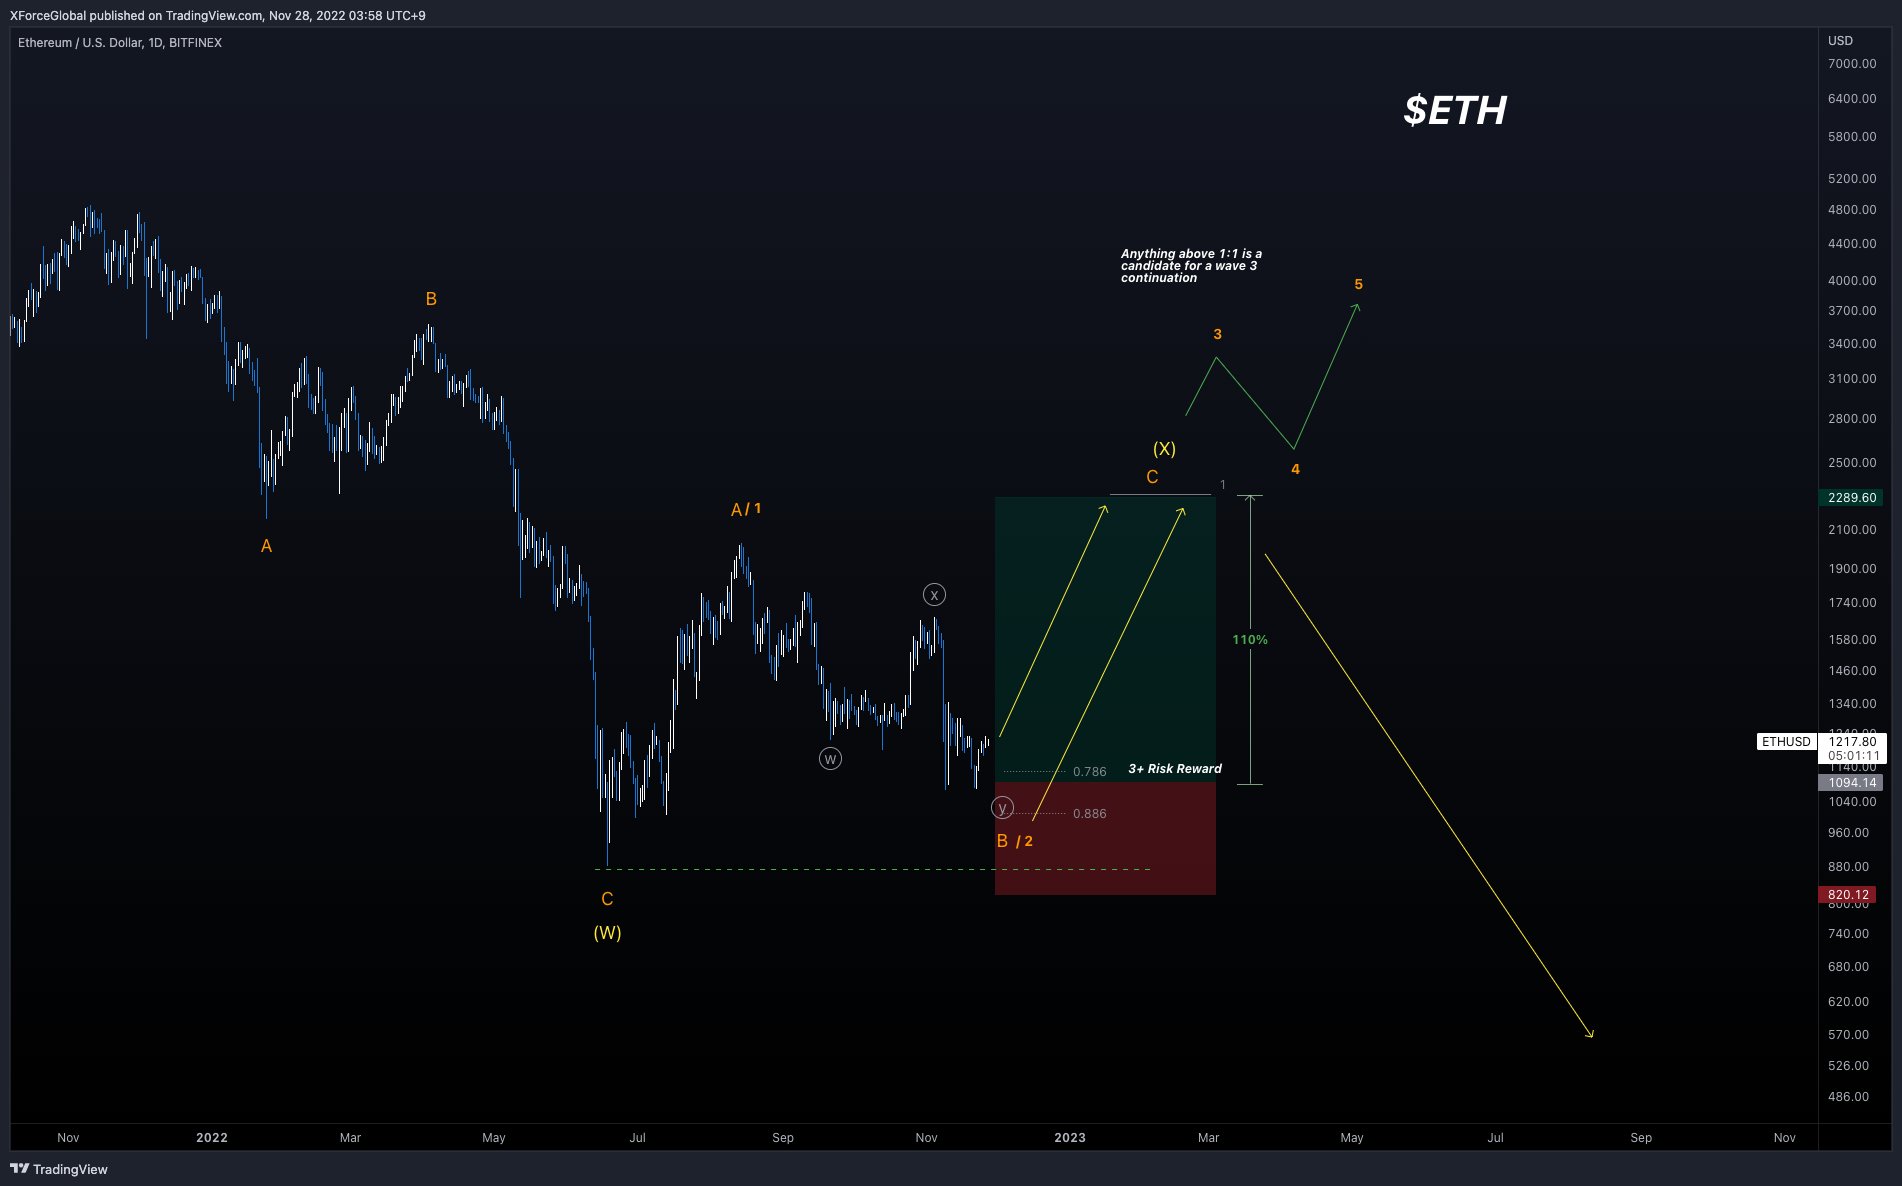The width and height of the screenshot is (1902, 1186).
Task: Click the '110%' measurement label
Action: coord(1251,638)
